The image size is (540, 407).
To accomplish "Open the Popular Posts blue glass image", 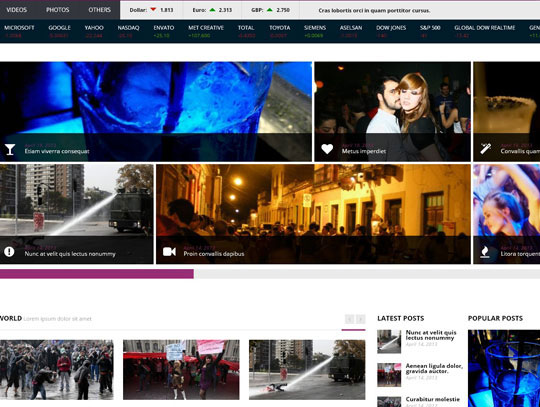I will tap(504, 368).
